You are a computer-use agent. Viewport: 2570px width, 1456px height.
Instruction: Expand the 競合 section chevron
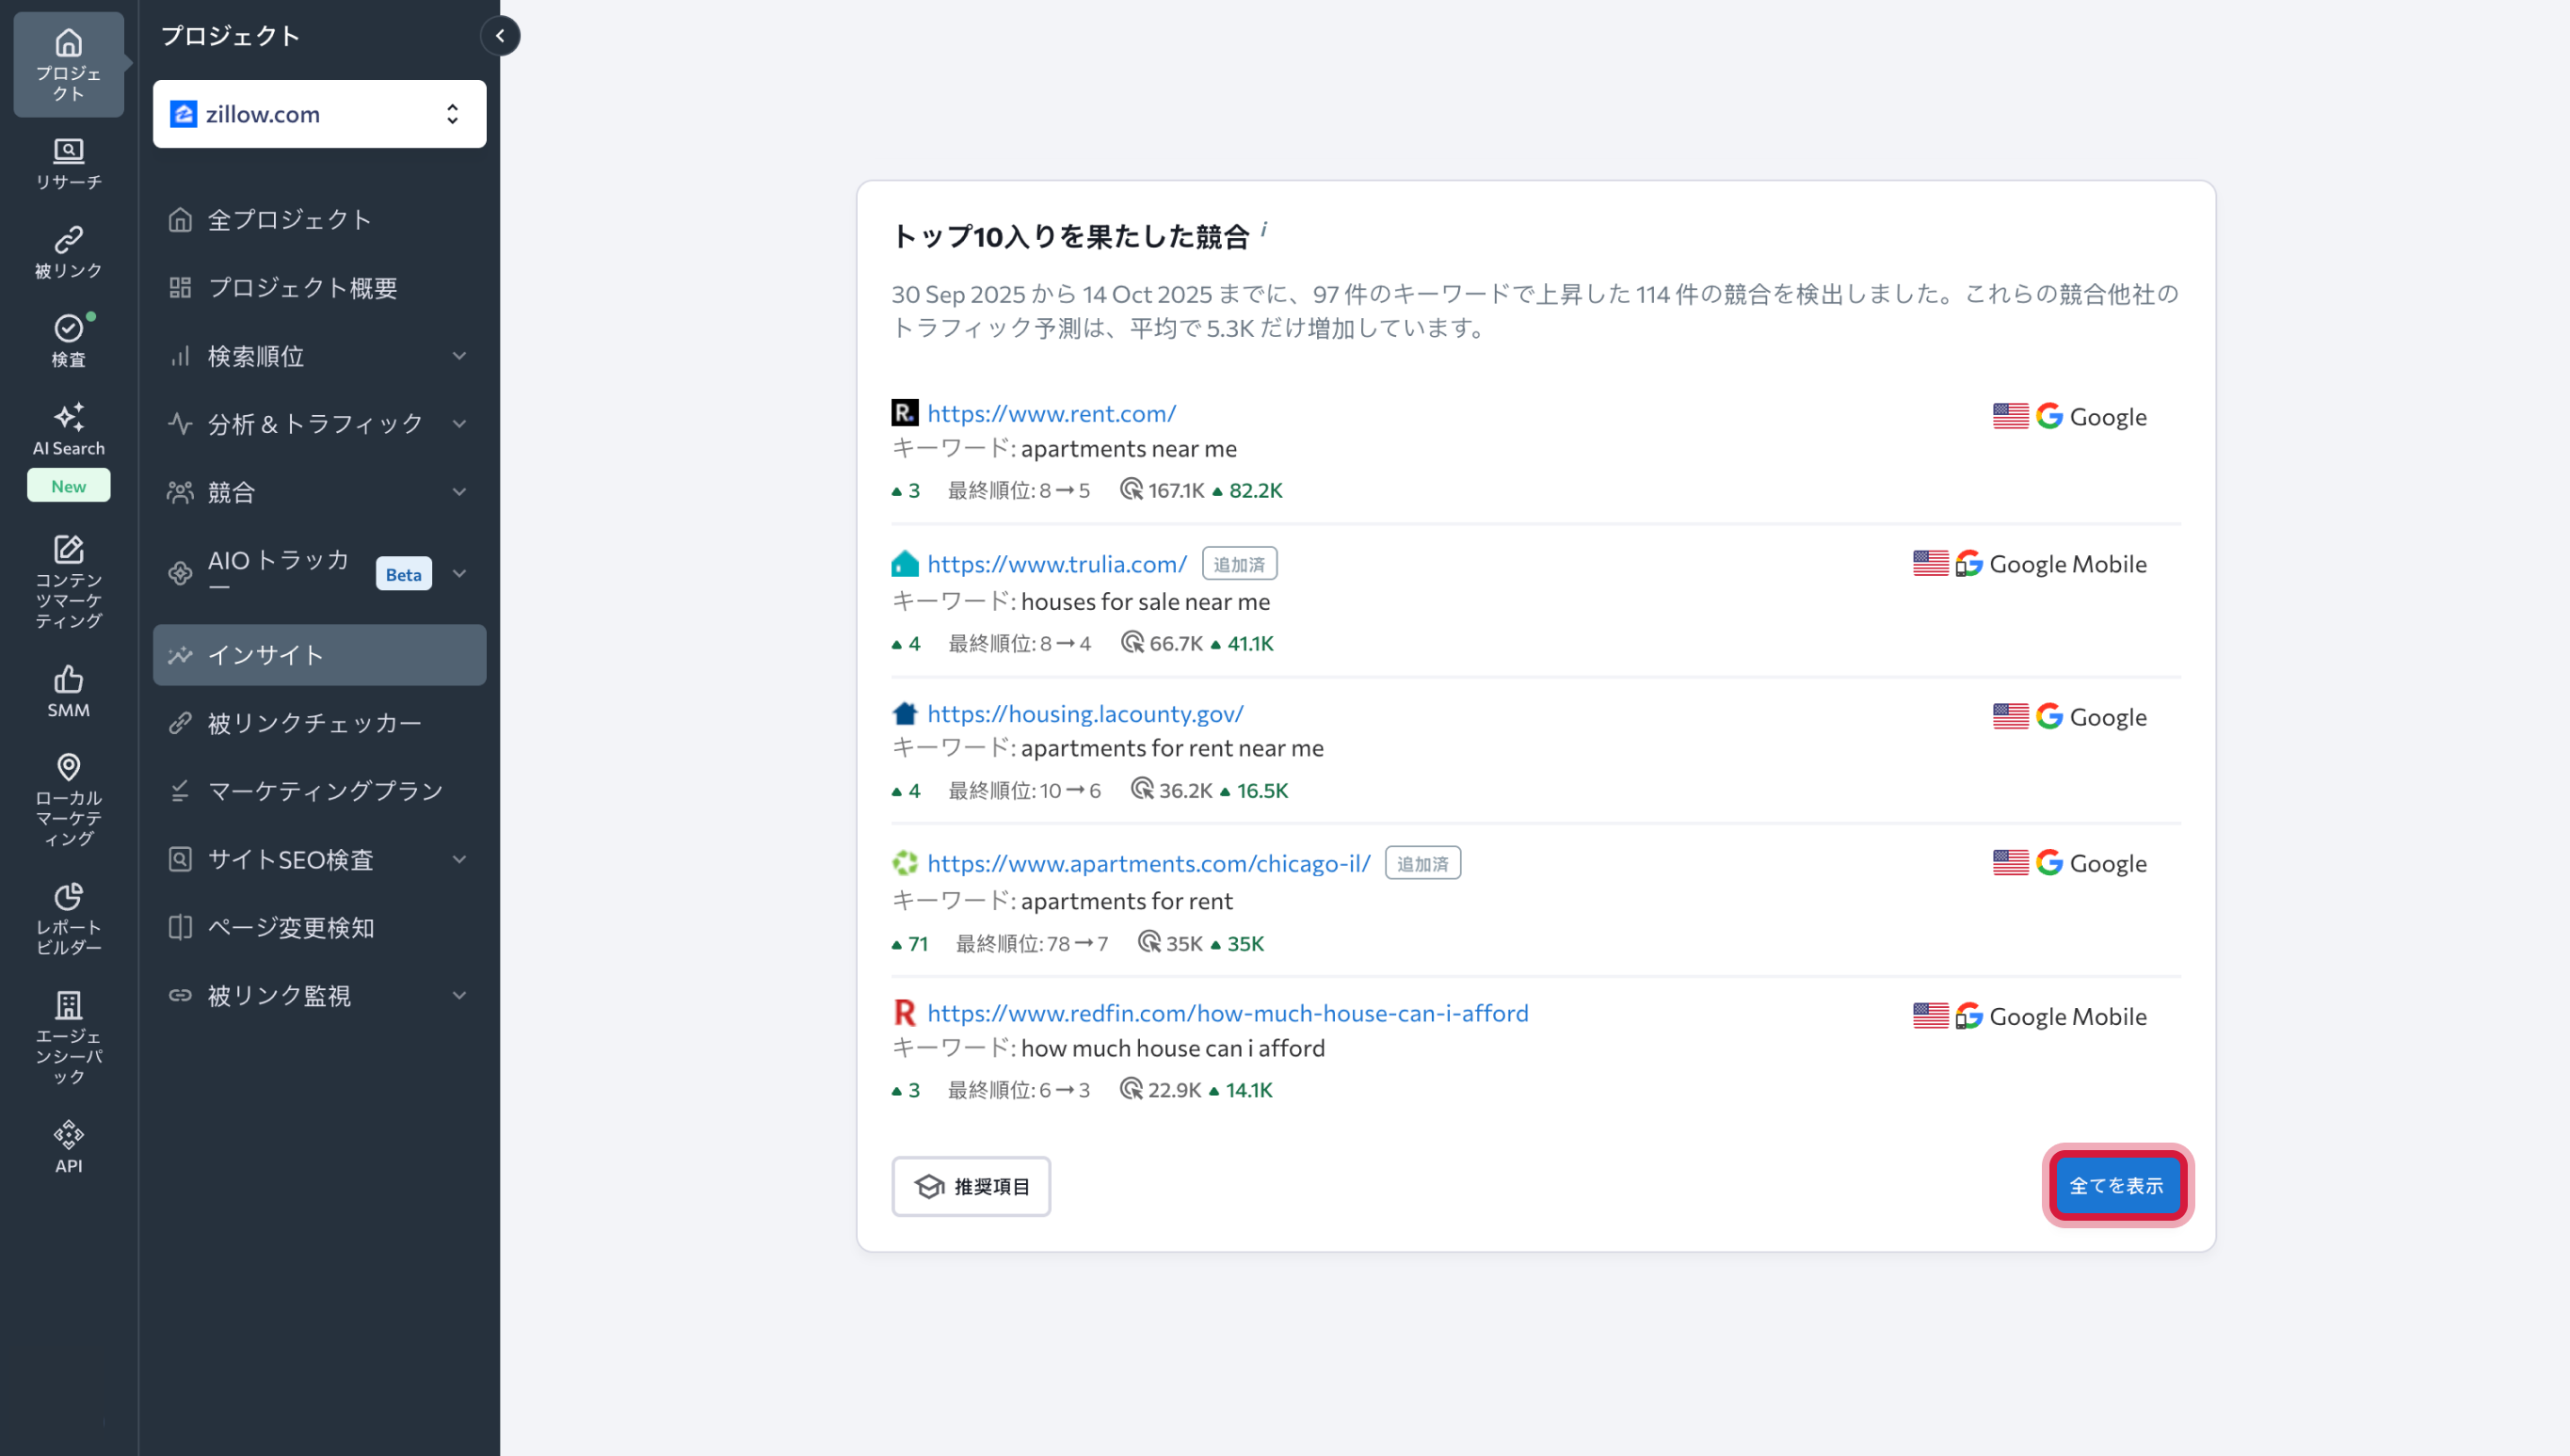[460, 492]
